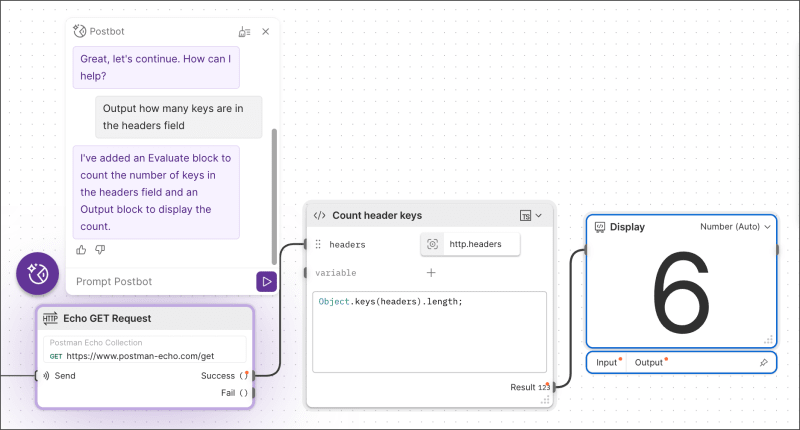This screenshot has height=430, width=800.
Task: Grab the headers variable drag handle
Action: tap(318, 244)
